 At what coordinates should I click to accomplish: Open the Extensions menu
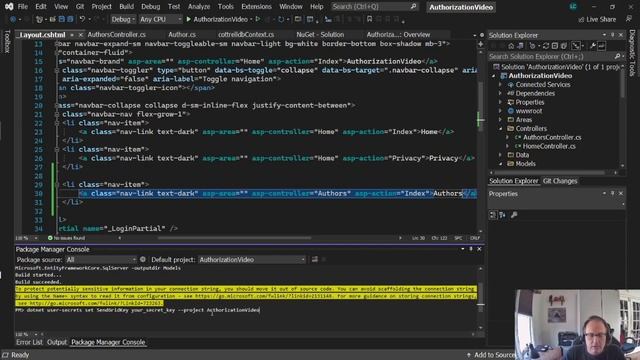click(x=256, y=7)
